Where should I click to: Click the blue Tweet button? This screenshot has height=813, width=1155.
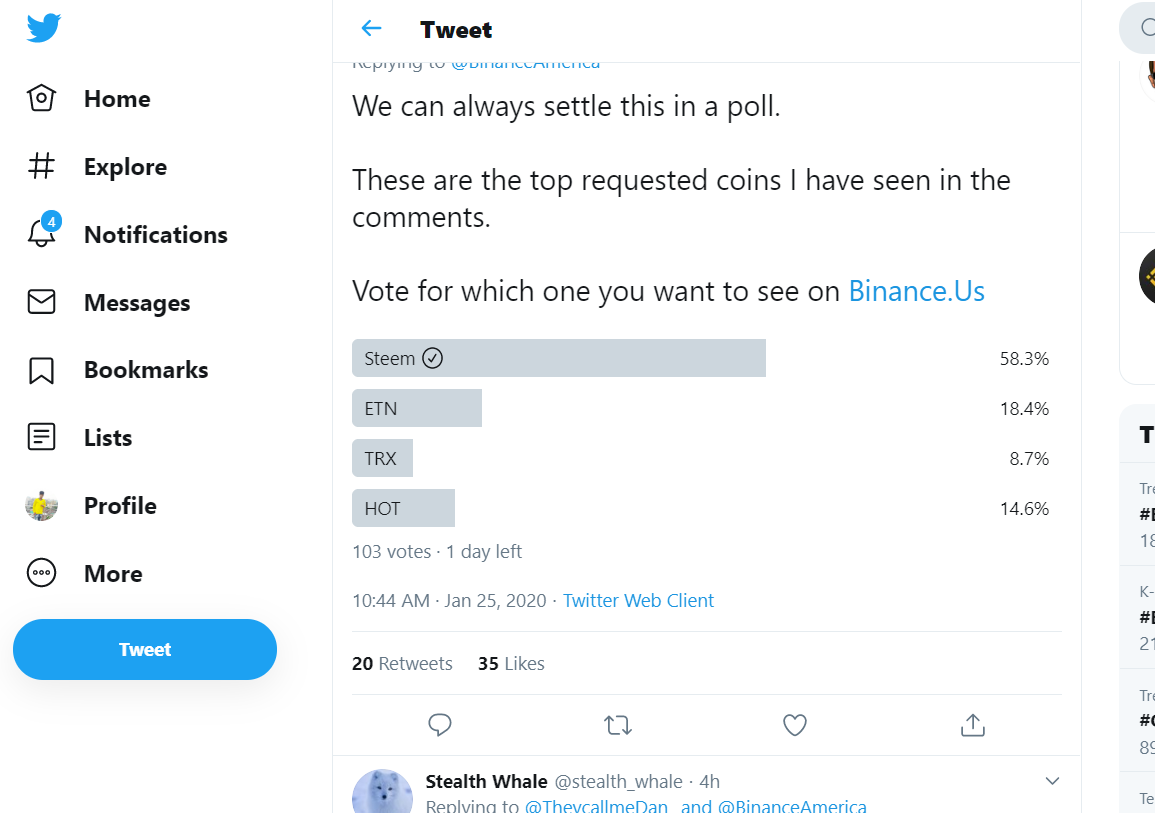coord(145,650)
